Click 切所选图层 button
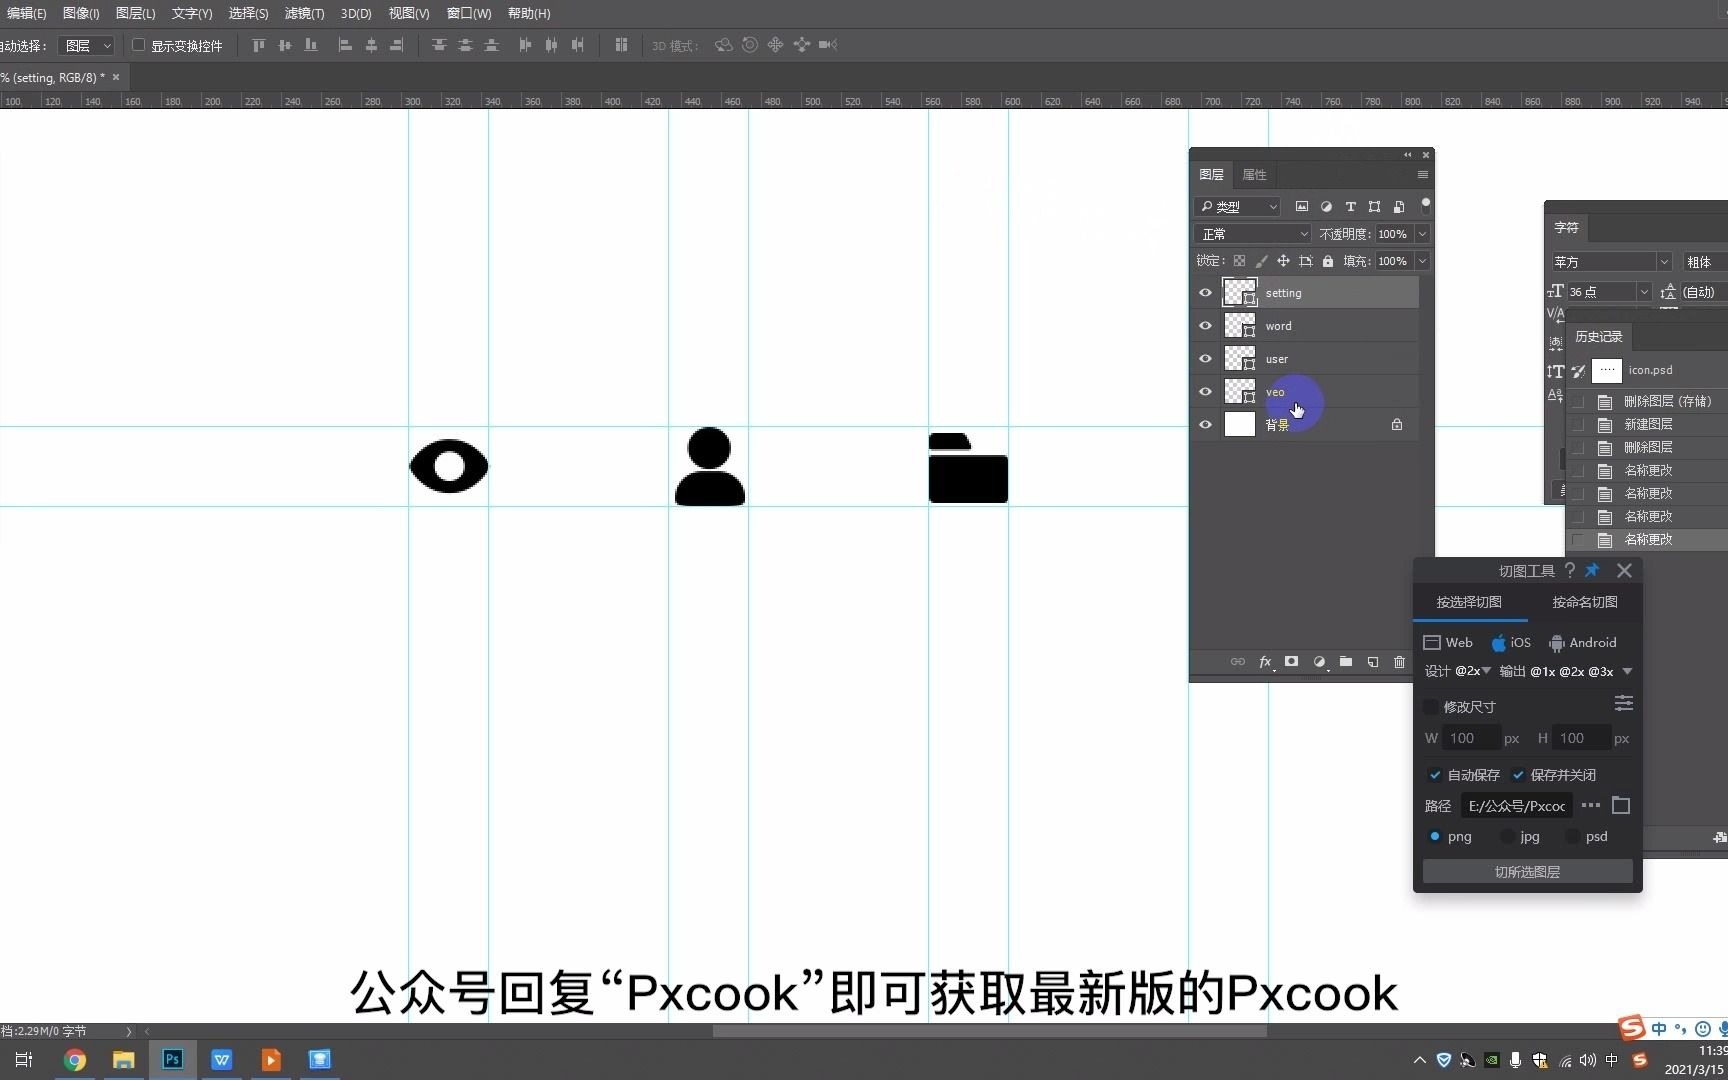 click(x=1527, y=872)
